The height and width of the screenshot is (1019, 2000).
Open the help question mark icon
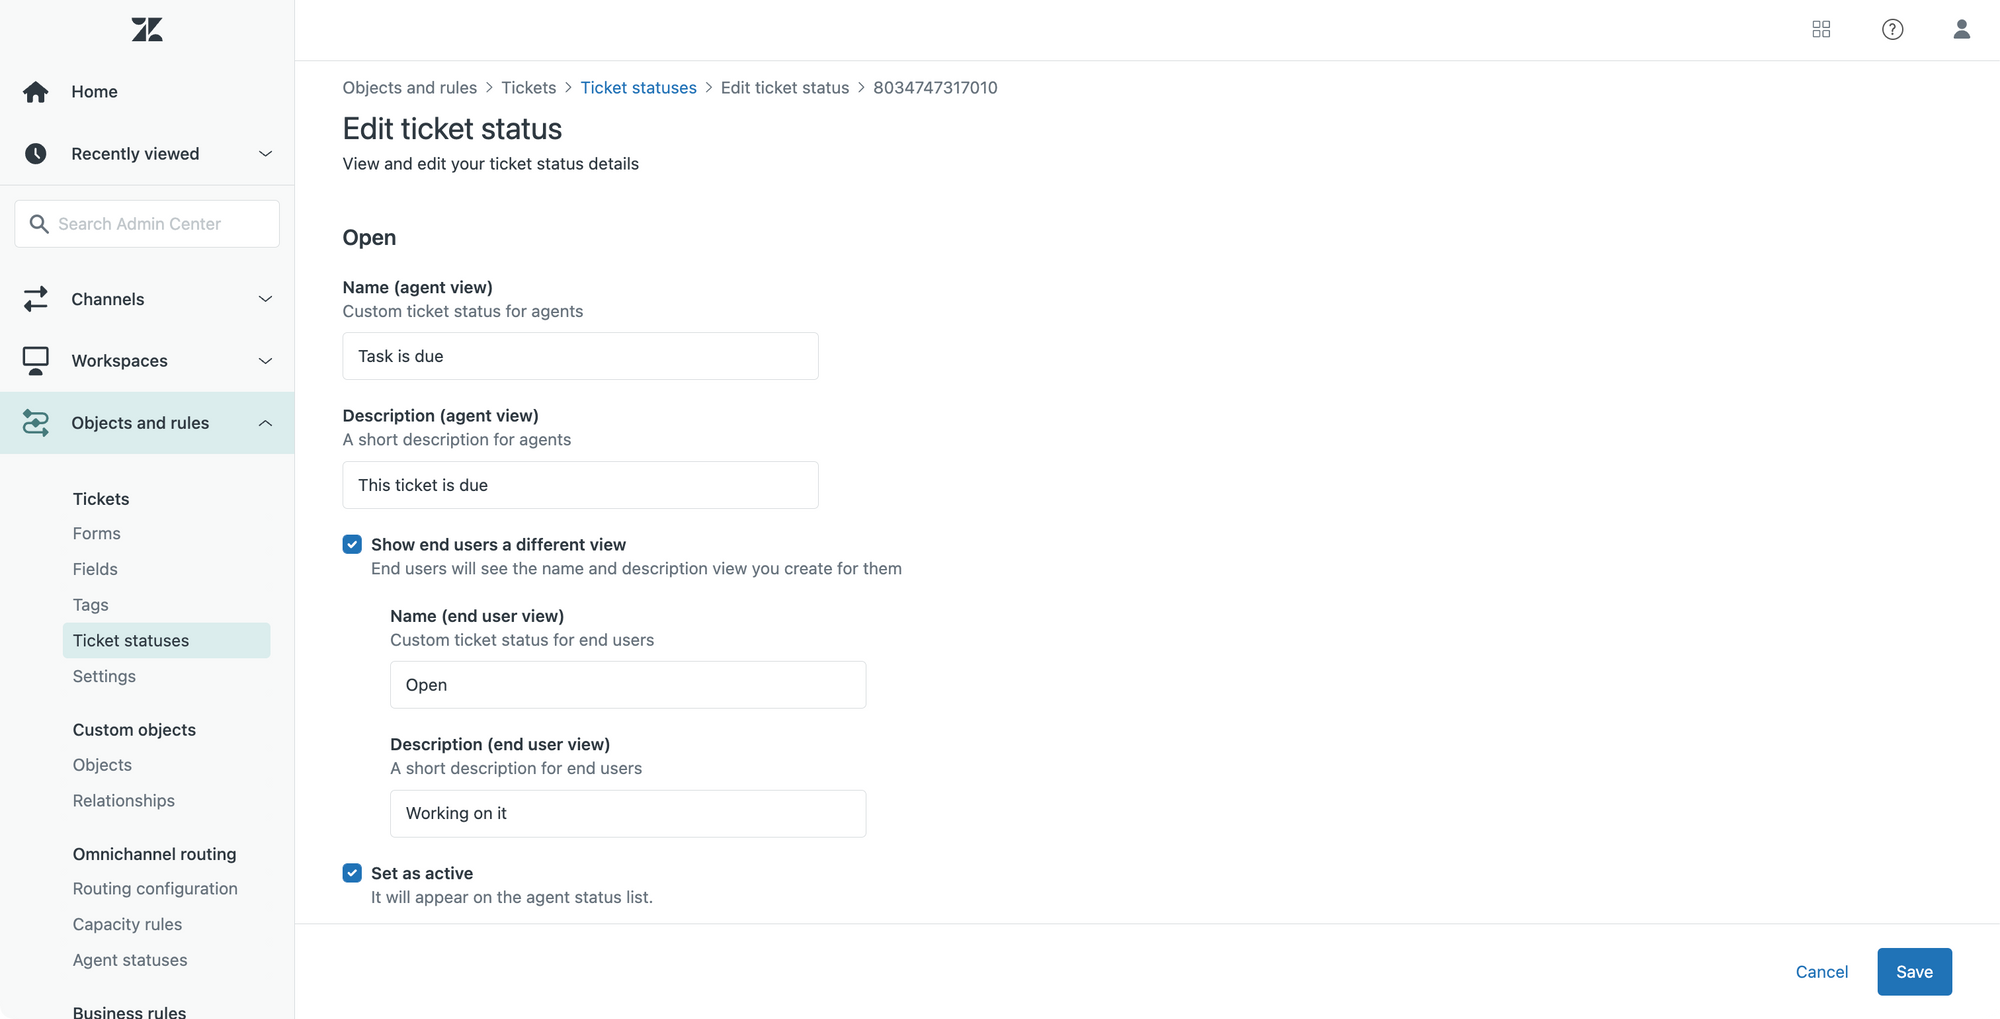click(x=1892, y=30)
